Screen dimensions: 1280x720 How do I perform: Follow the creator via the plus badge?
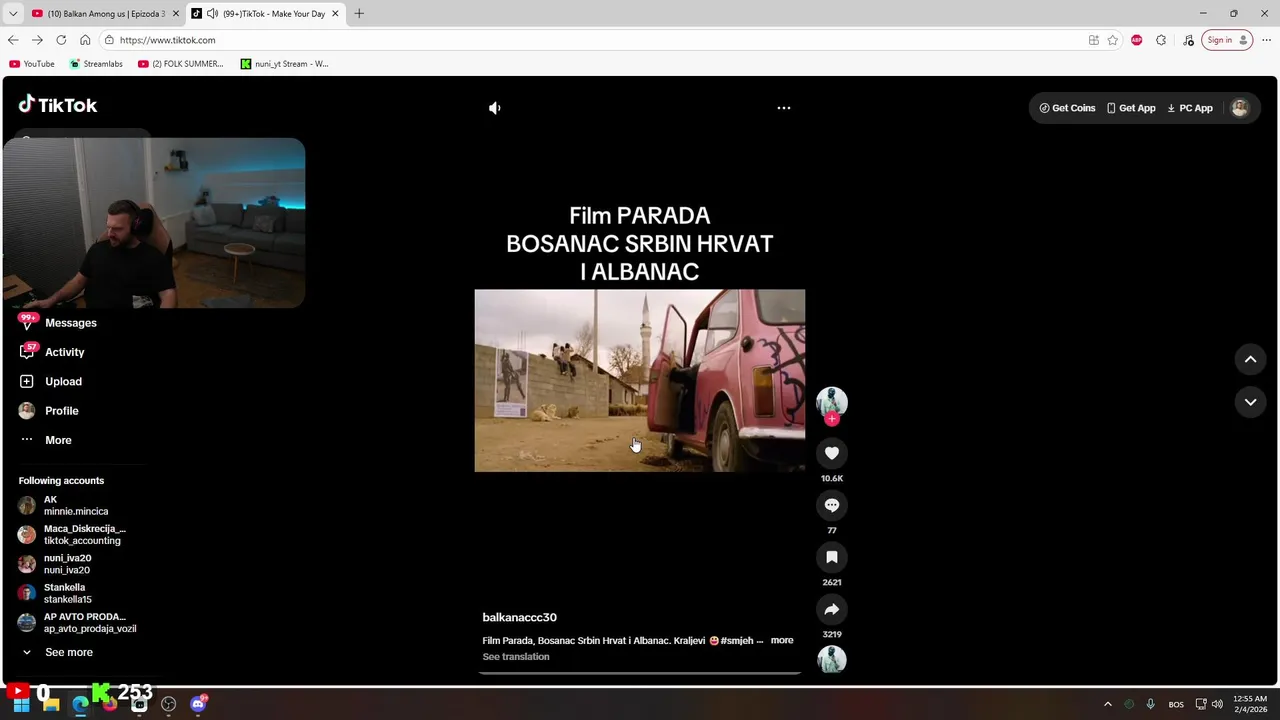coord(832,419)
